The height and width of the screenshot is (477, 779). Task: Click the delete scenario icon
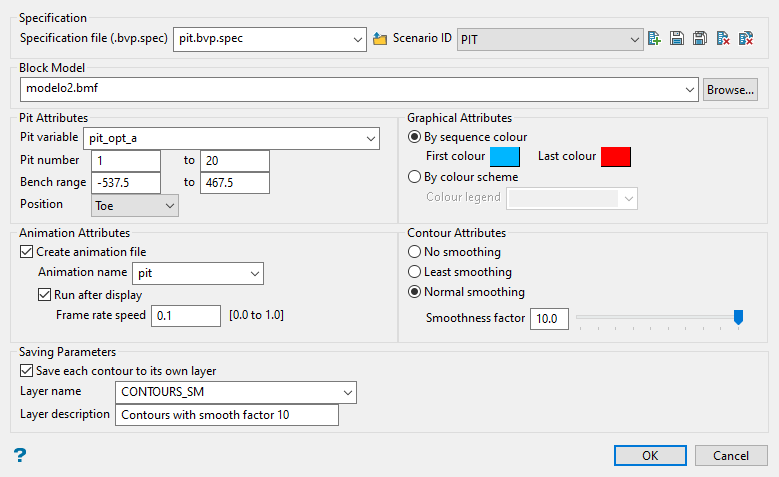coord(723,39)
